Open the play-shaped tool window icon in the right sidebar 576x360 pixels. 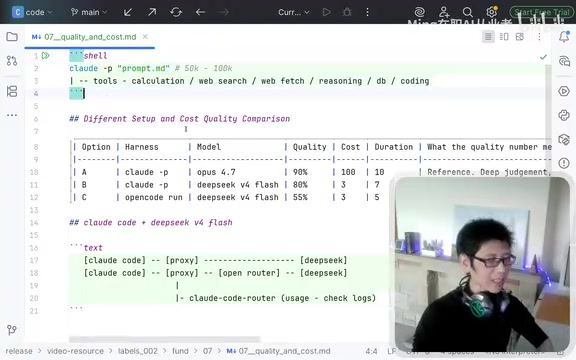click(x=564, y=91)
